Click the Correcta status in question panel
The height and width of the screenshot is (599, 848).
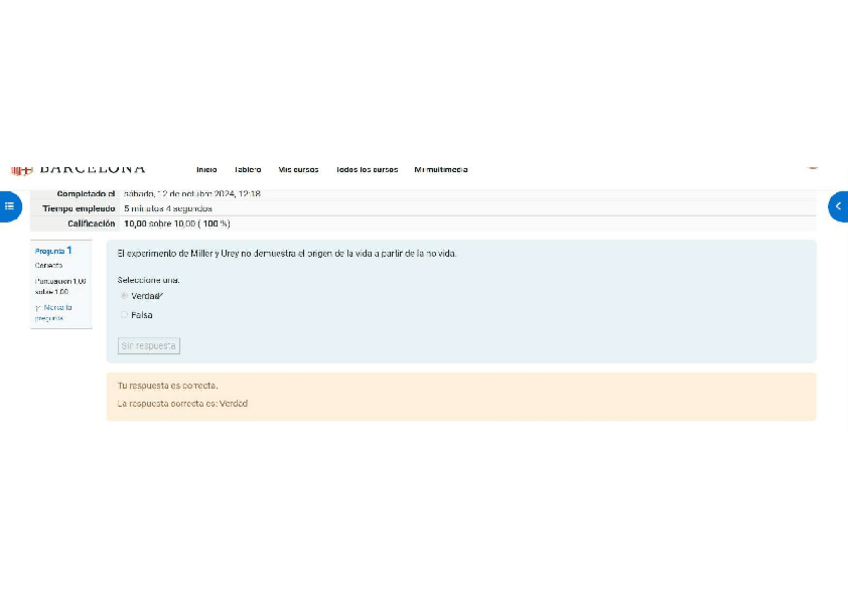49,265
